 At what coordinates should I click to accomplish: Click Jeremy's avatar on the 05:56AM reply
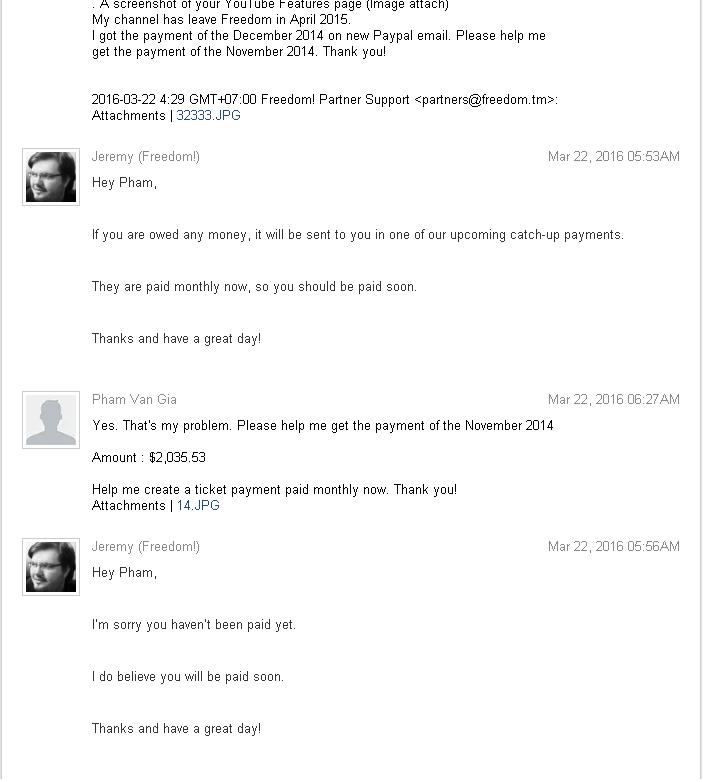point(51,567)
